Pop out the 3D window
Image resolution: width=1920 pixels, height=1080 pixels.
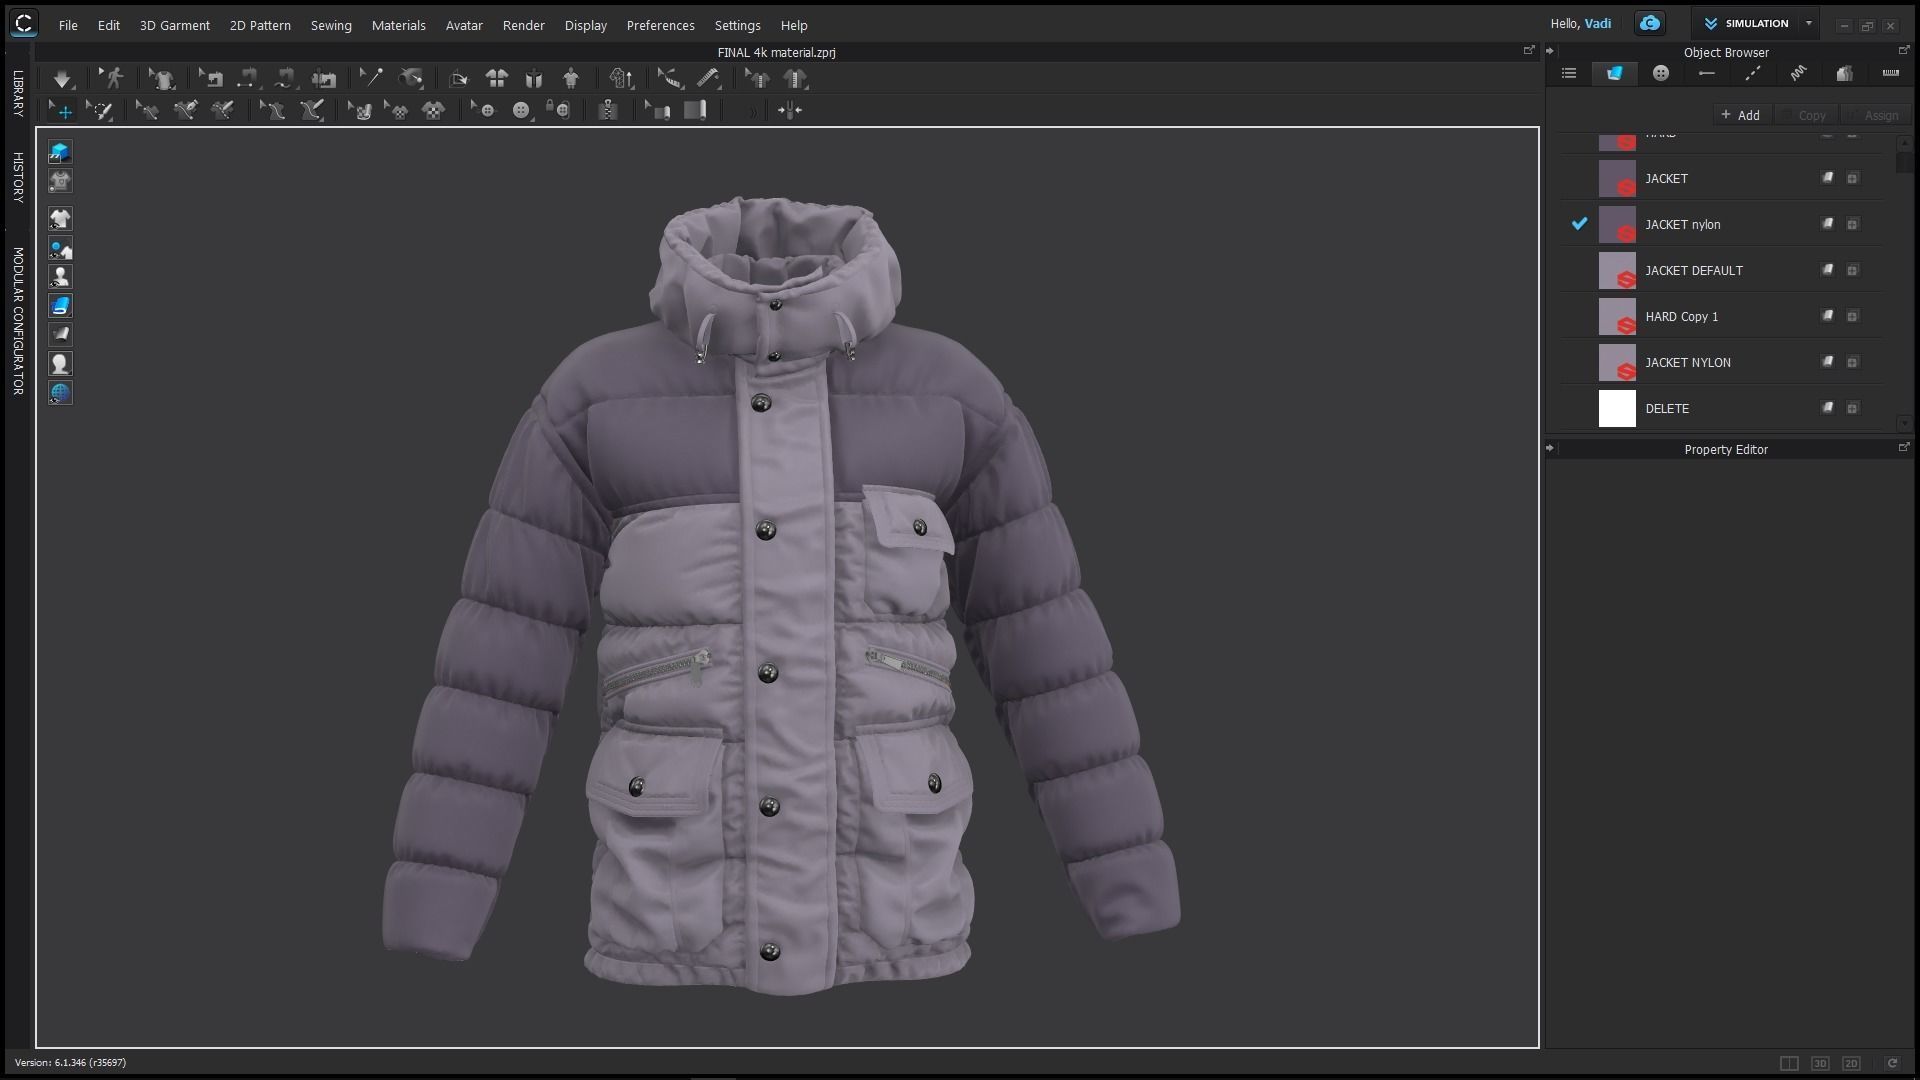(1528, 50)
